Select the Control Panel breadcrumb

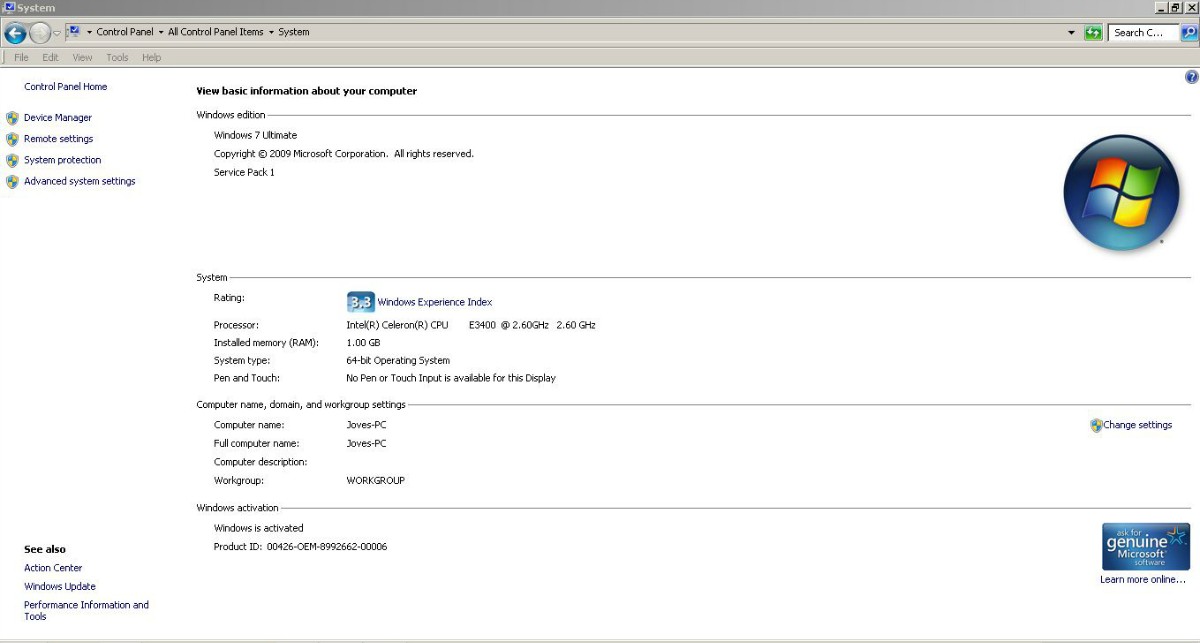click(125, 32)
